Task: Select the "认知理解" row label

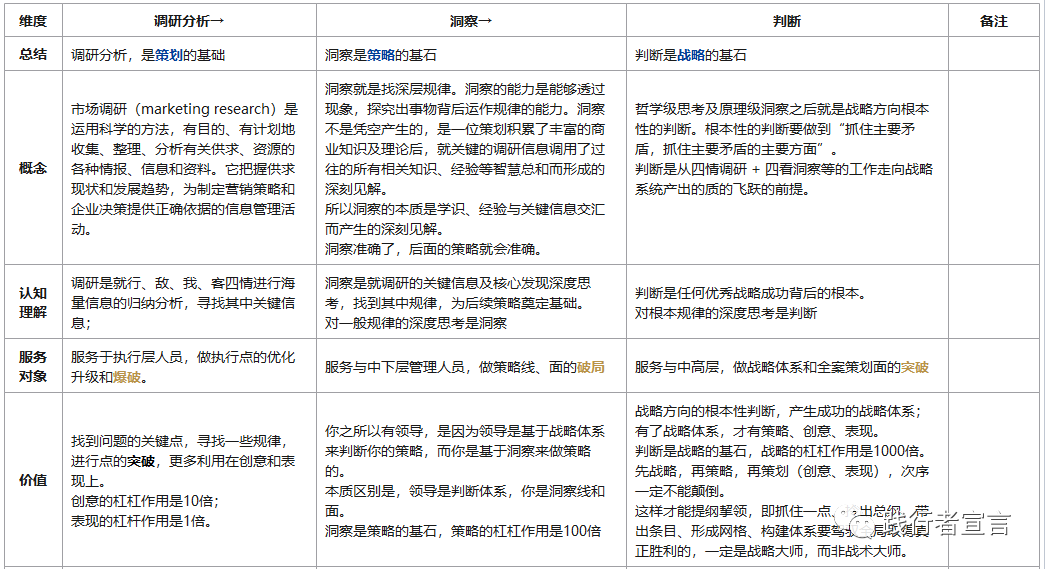Action: pos(33,302)
